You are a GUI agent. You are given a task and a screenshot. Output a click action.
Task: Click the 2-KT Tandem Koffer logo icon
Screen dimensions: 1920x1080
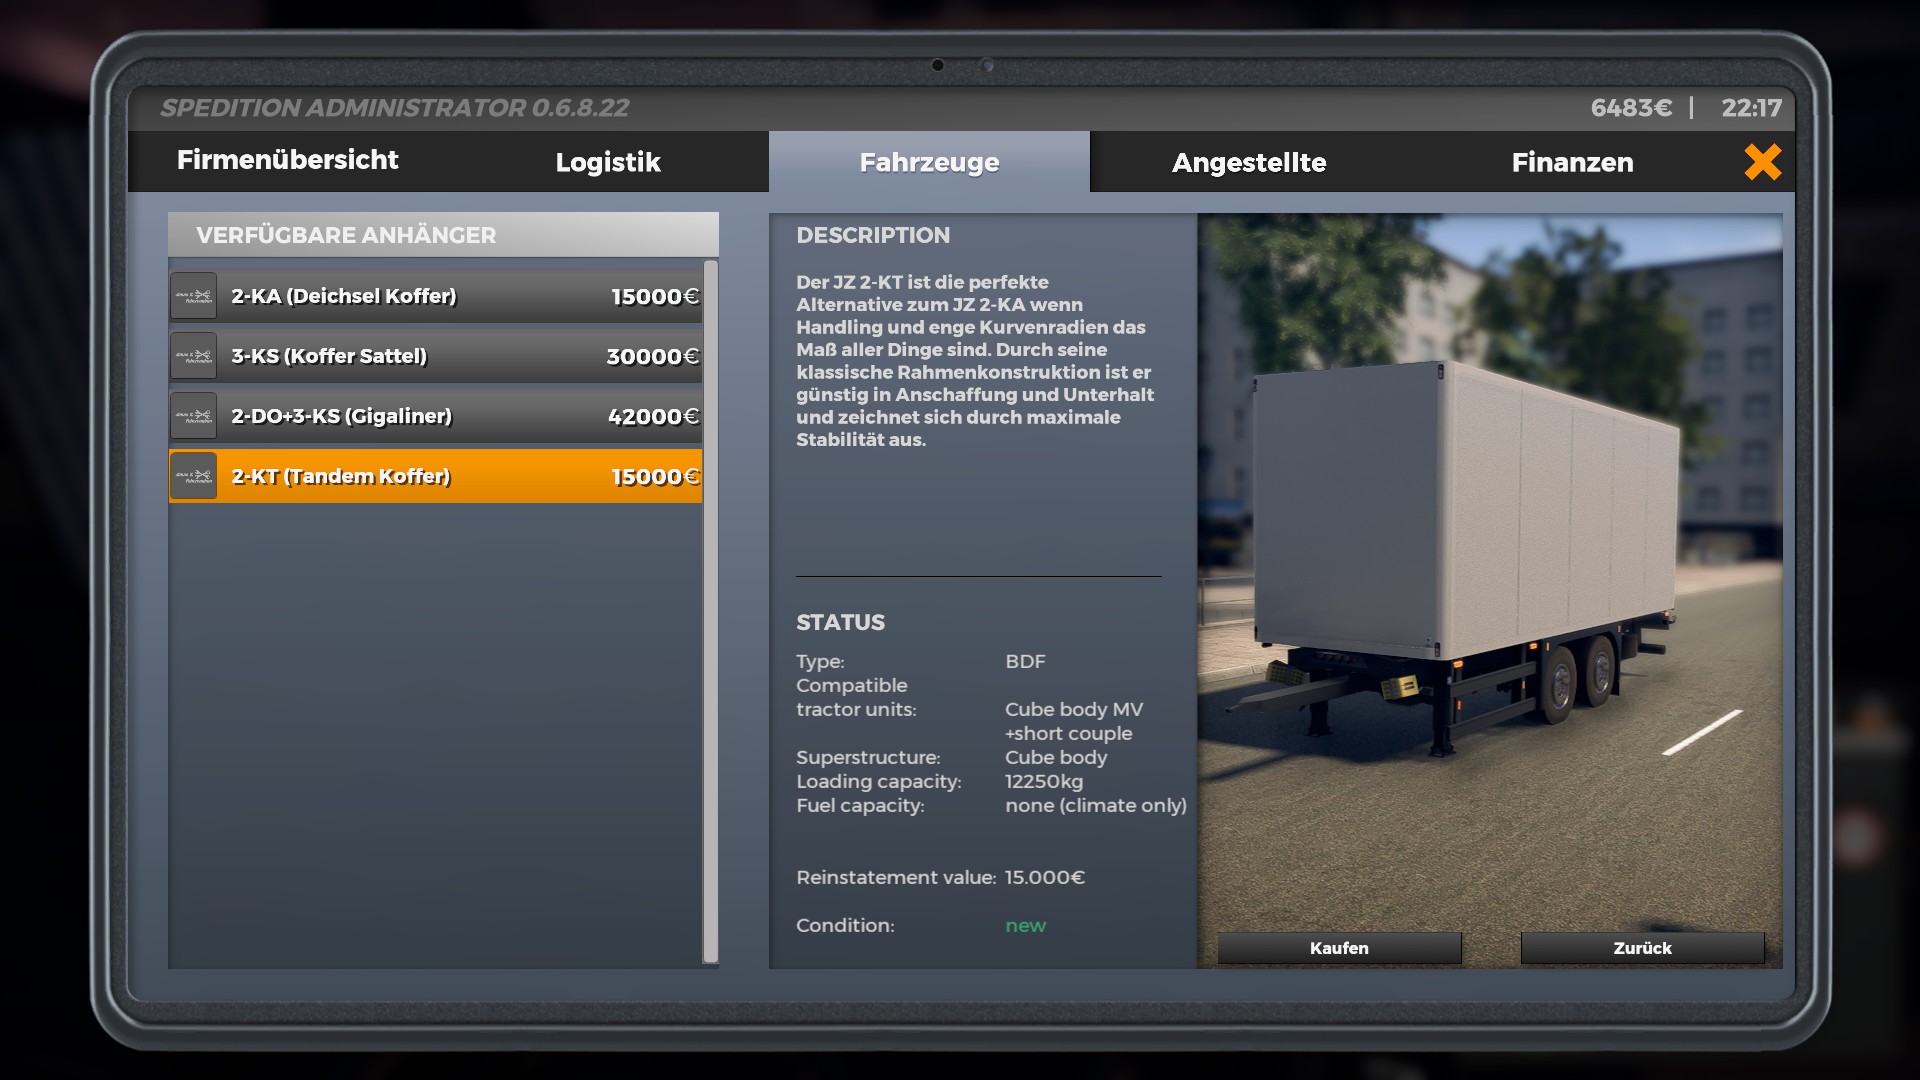(x=194, y=476)
